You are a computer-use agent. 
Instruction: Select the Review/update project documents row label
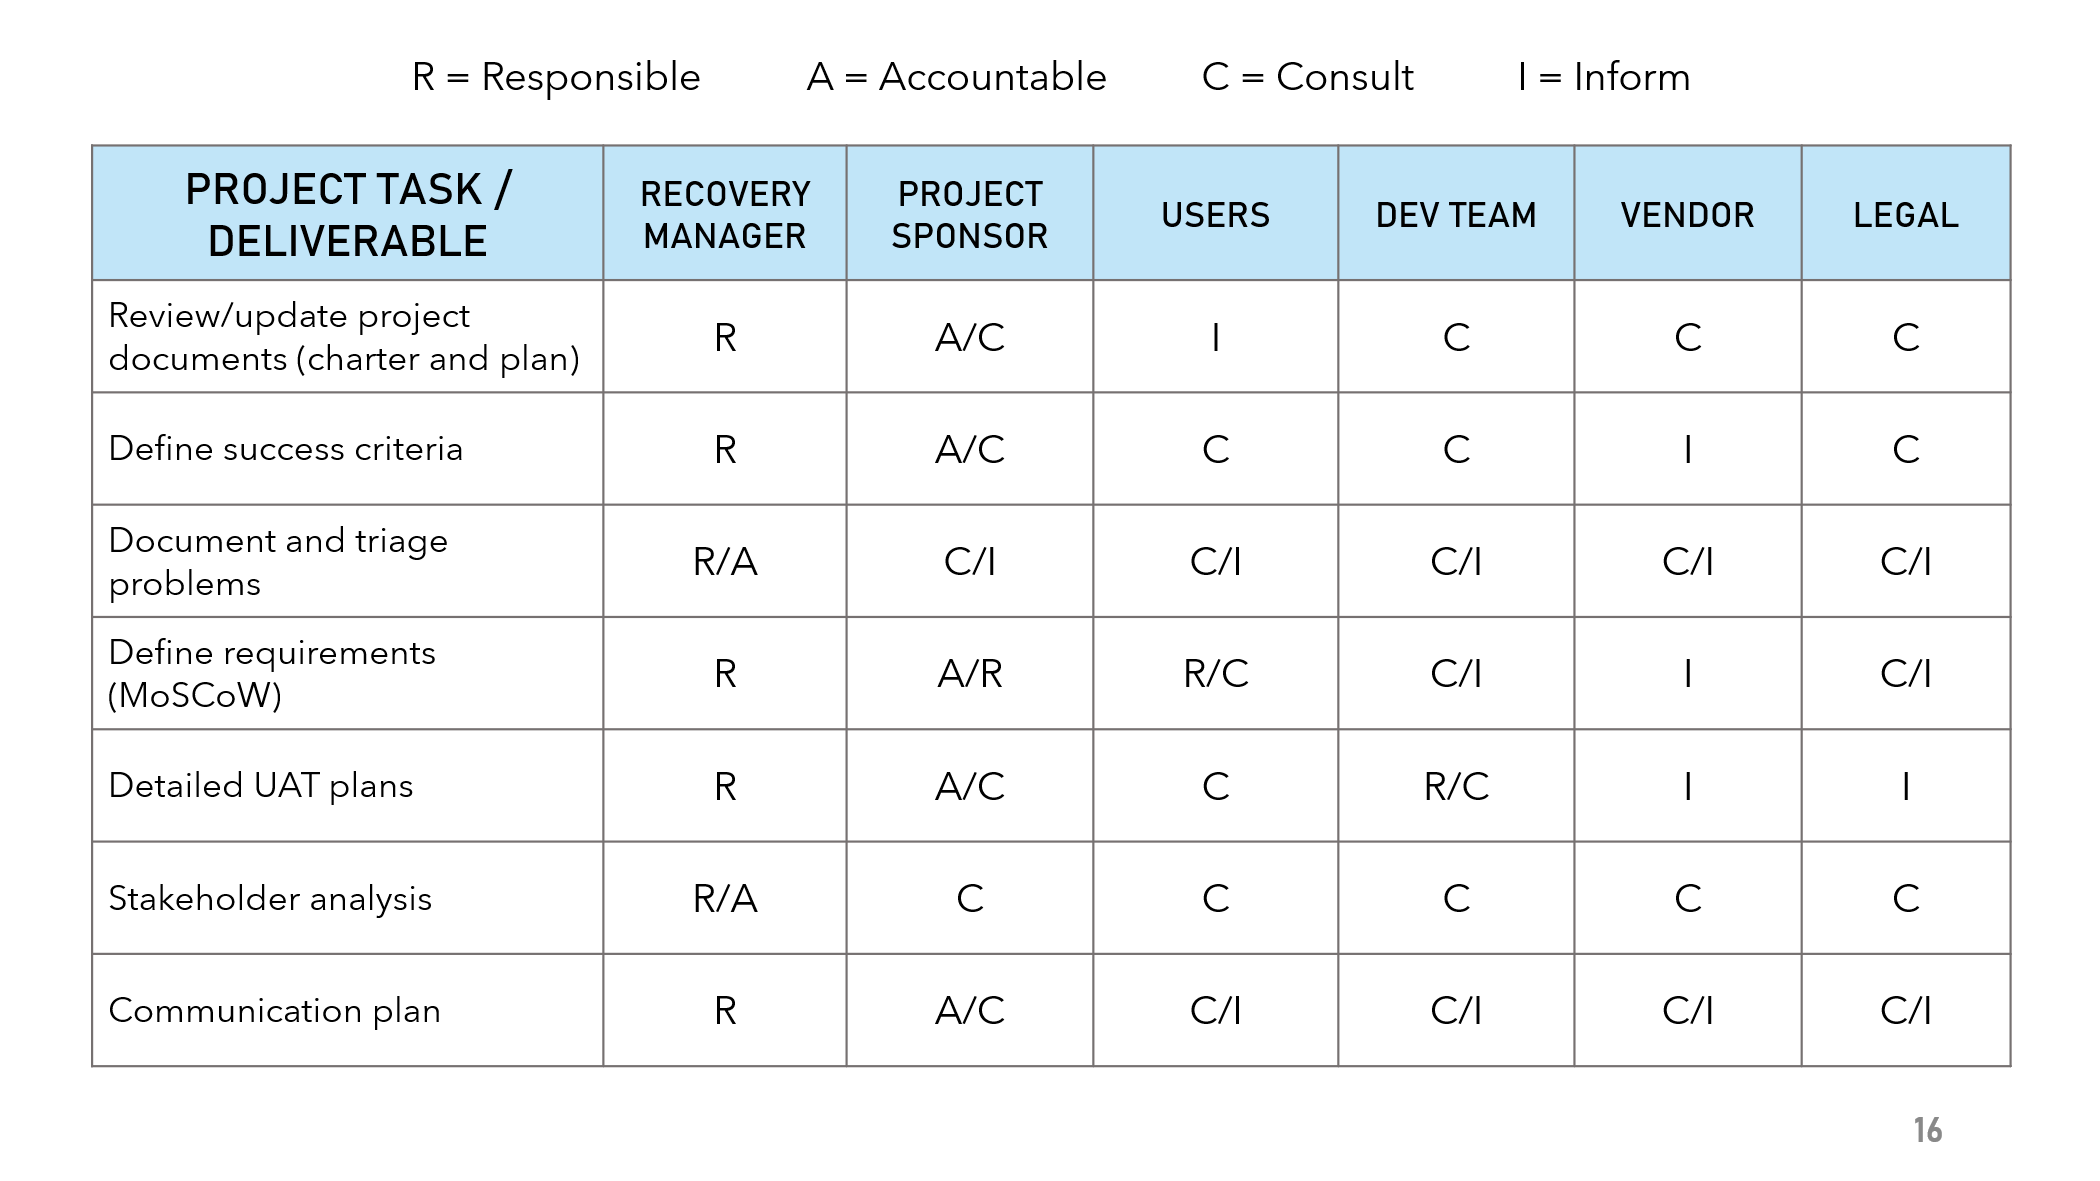pyautogui.click(x=347, y=337)
